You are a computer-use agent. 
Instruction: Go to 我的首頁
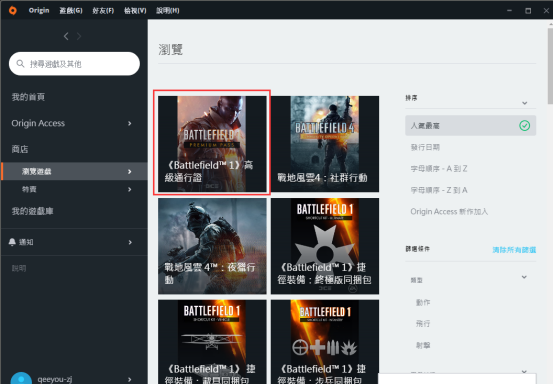(28, 97)
